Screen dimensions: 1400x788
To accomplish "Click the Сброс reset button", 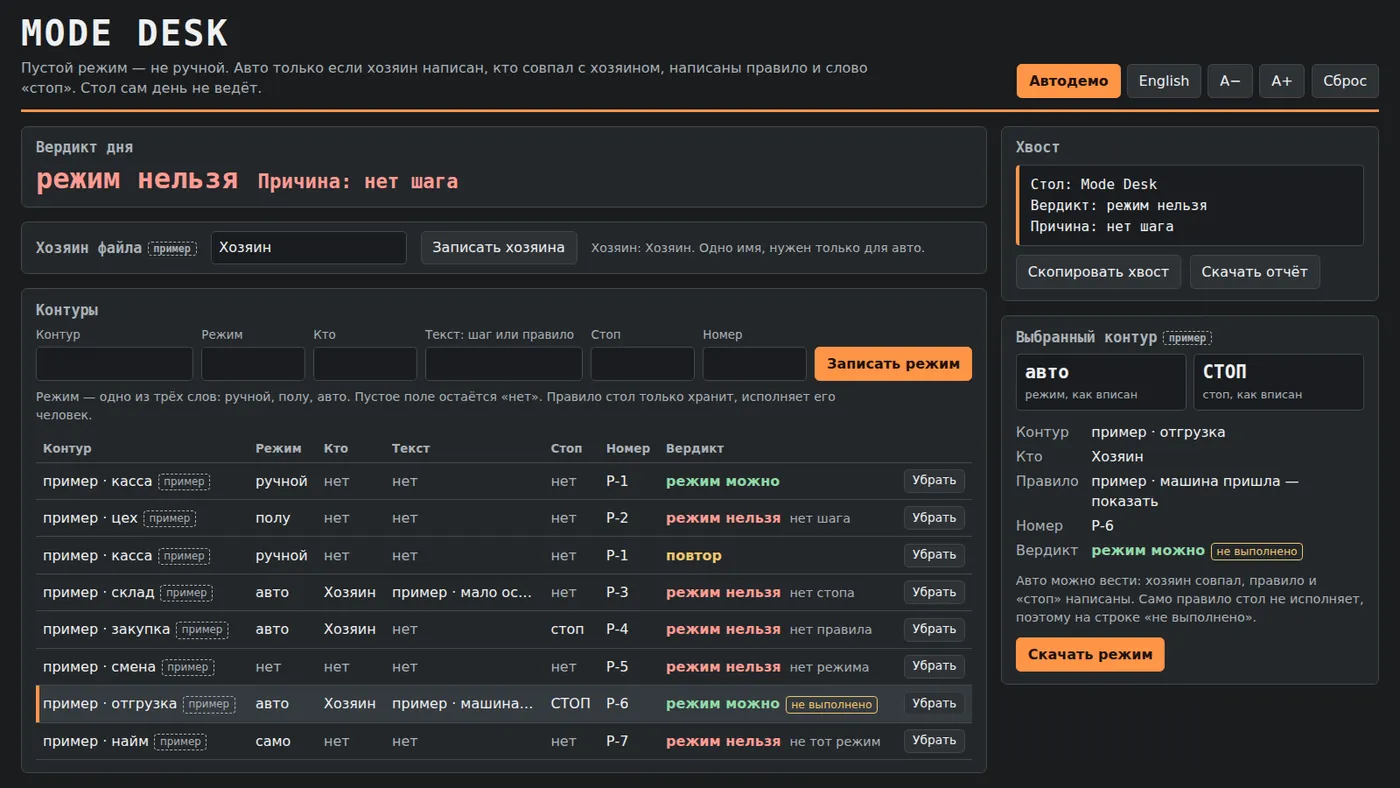I will tap(1345, 81).
